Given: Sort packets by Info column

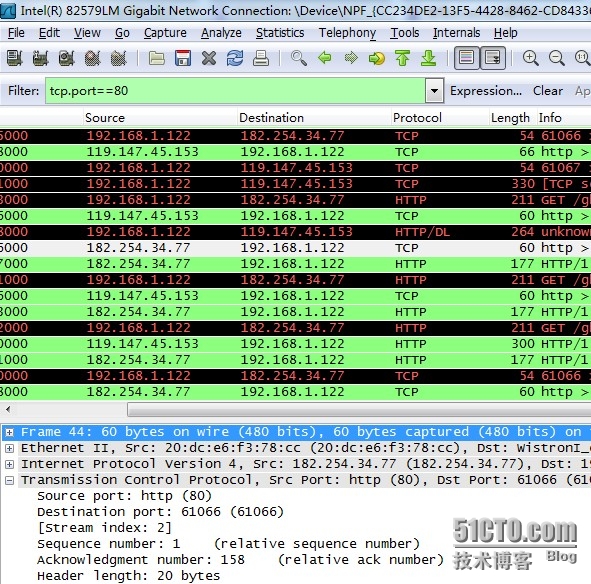Looking at the screenshot, I should pos(564,118).
